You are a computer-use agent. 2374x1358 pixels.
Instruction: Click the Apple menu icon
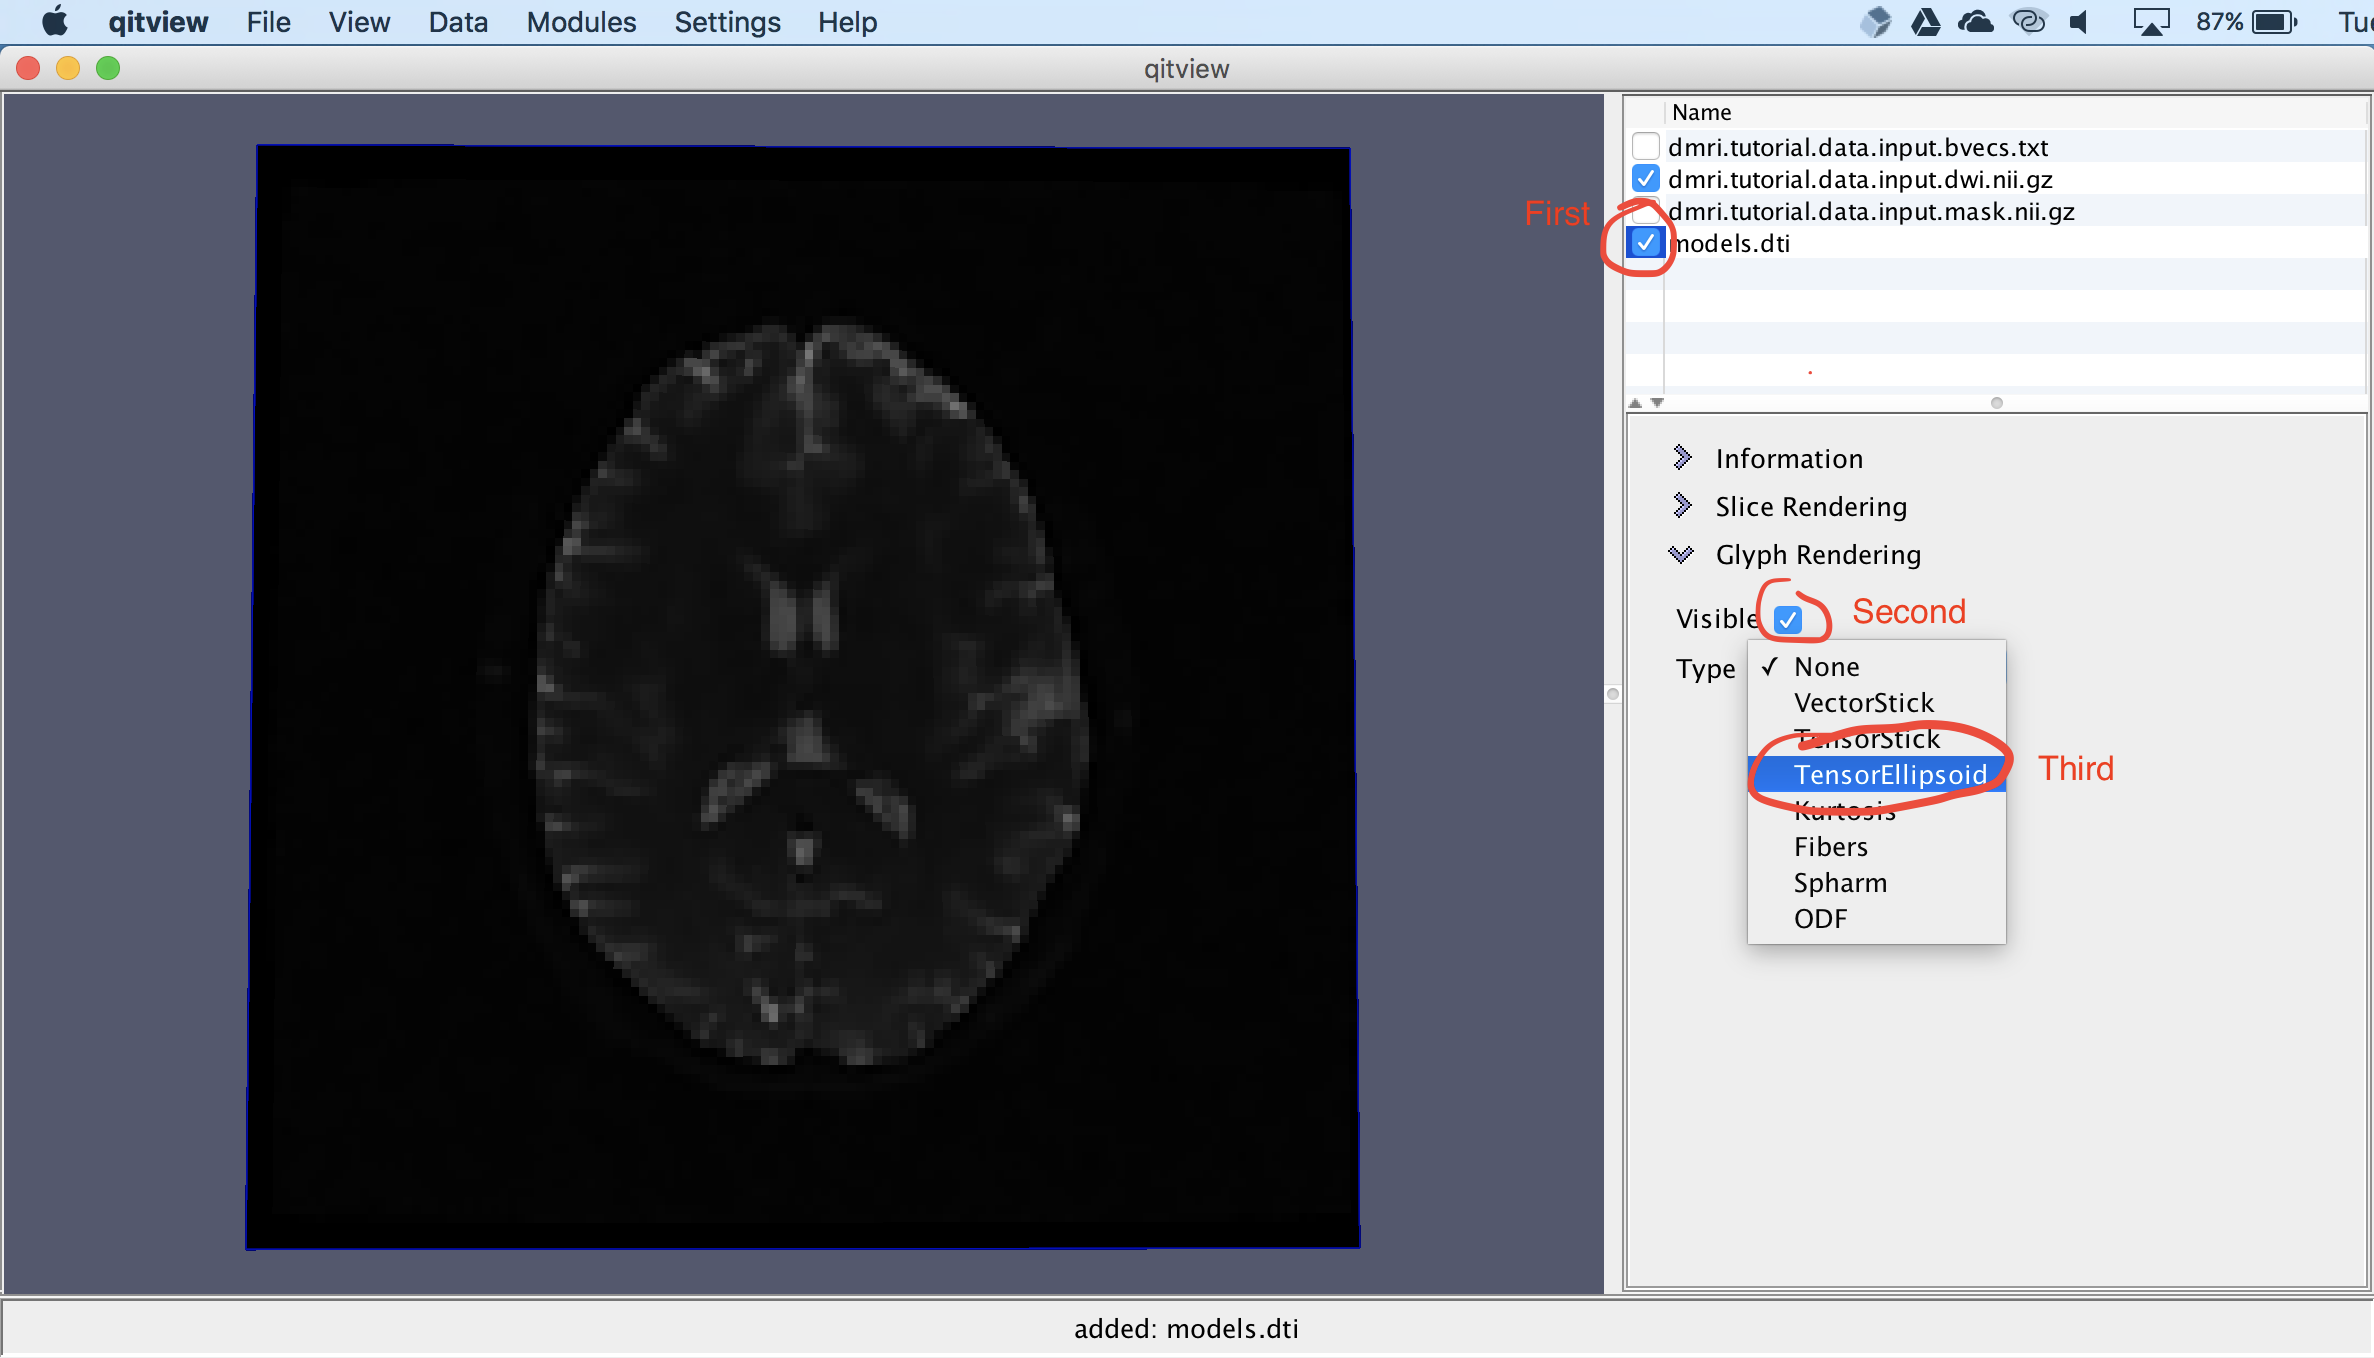pos(55,21)
